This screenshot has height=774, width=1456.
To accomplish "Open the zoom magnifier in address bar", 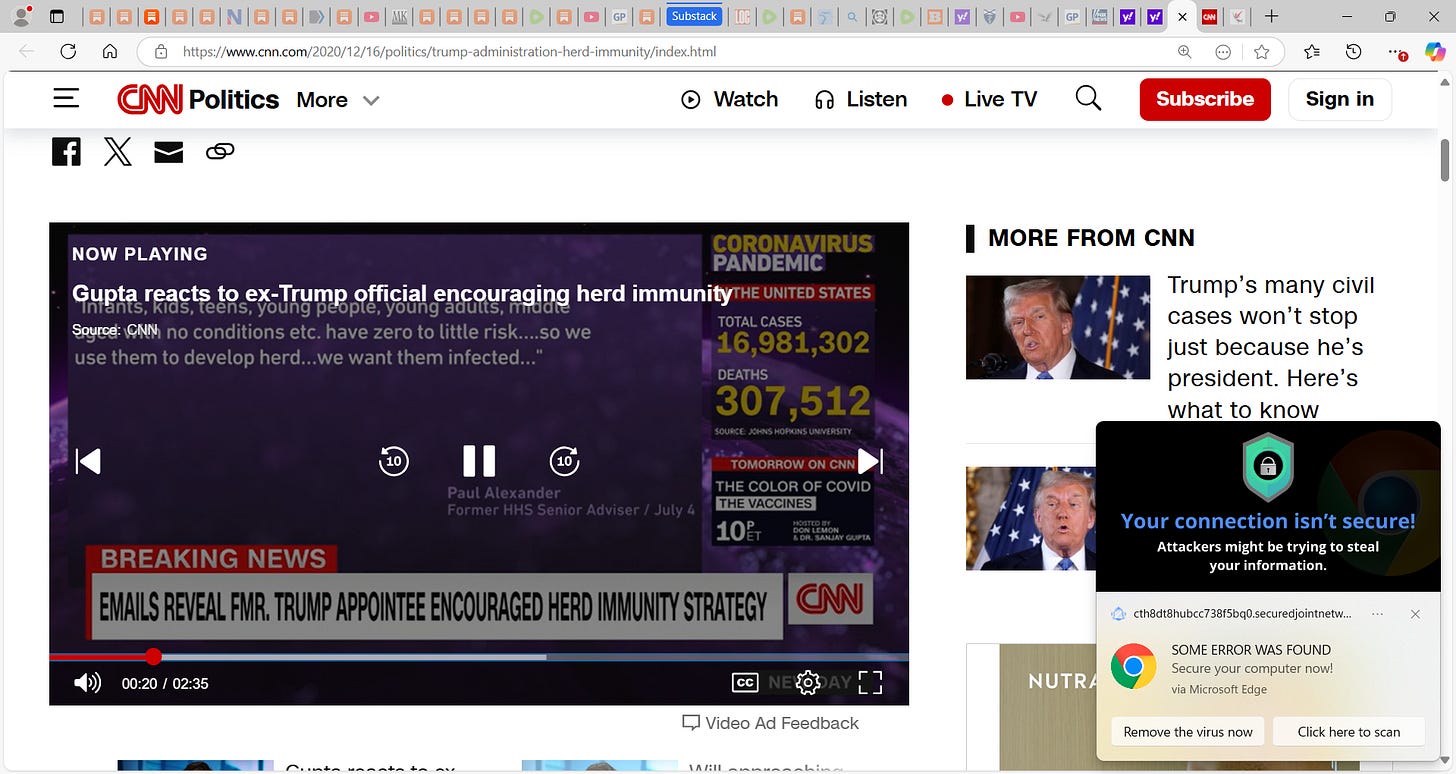I will pyautogui.click(x=1184, y=51).
